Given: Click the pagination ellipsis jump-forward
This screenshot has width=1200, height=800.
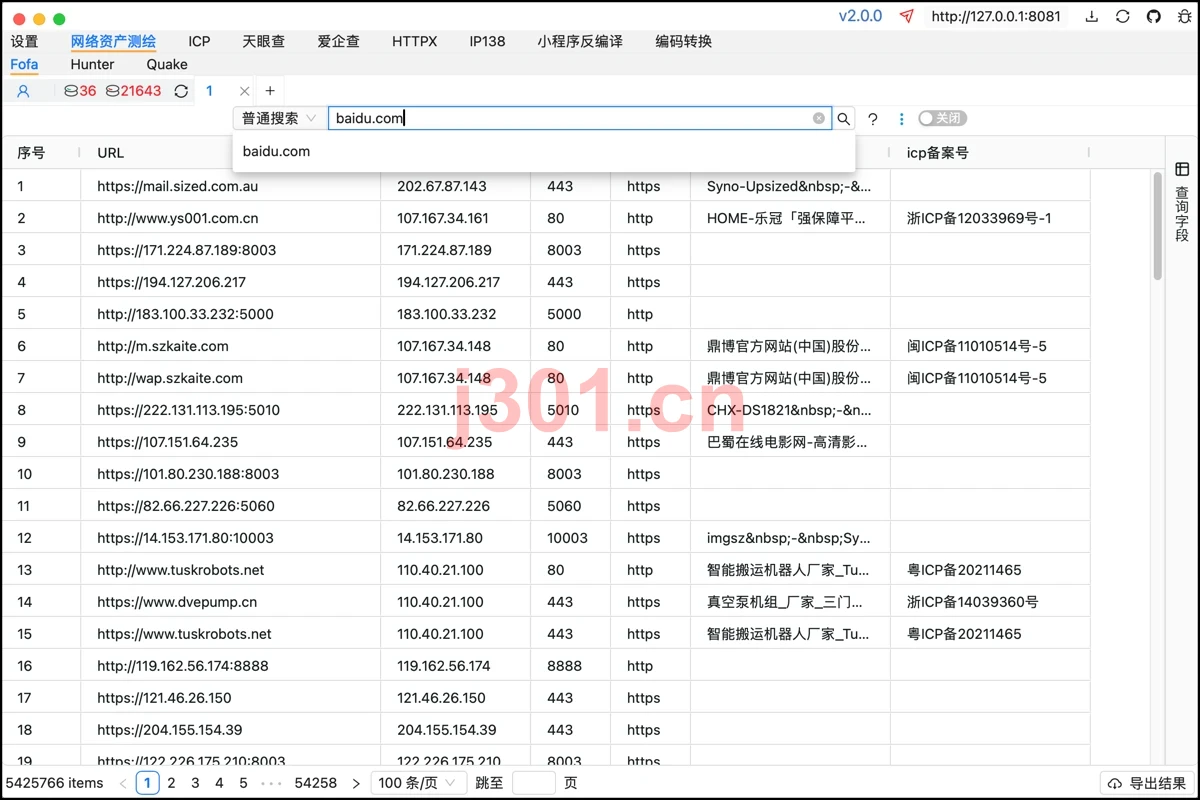Looking at the screenshot, I should coord(271,783).
